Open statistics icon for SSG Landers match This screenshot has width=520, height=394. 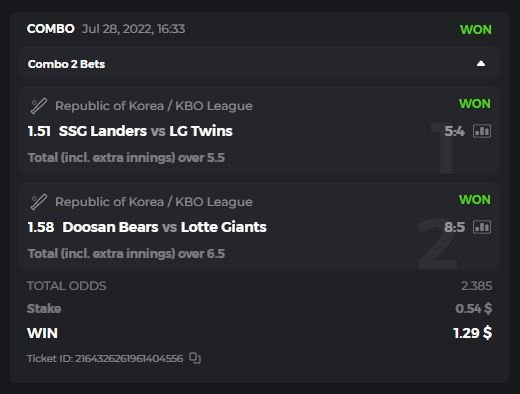click(x=482, y=131)
